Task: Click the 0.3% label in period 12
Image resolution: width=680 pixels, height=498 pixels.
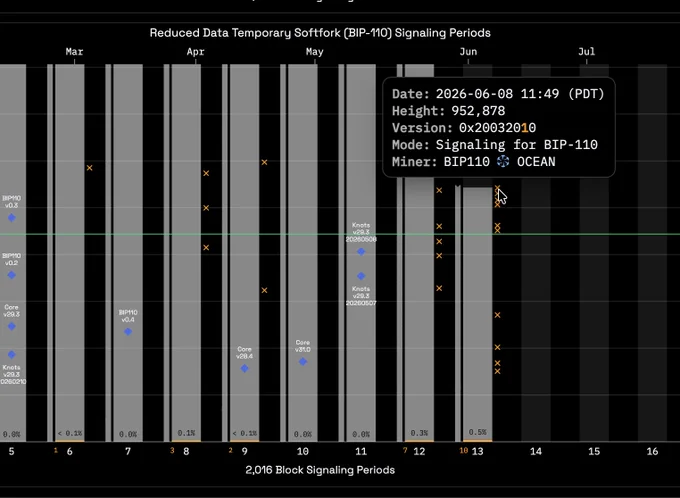Action: (419, 433)
